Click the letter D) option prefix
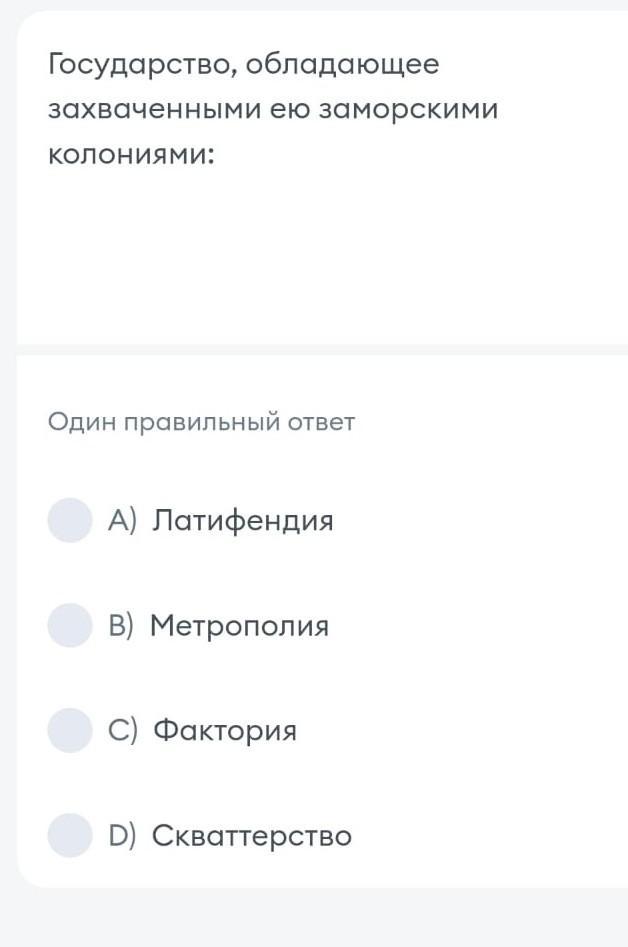Viewport: 628px width, 947px height. [x=122, y=836]
